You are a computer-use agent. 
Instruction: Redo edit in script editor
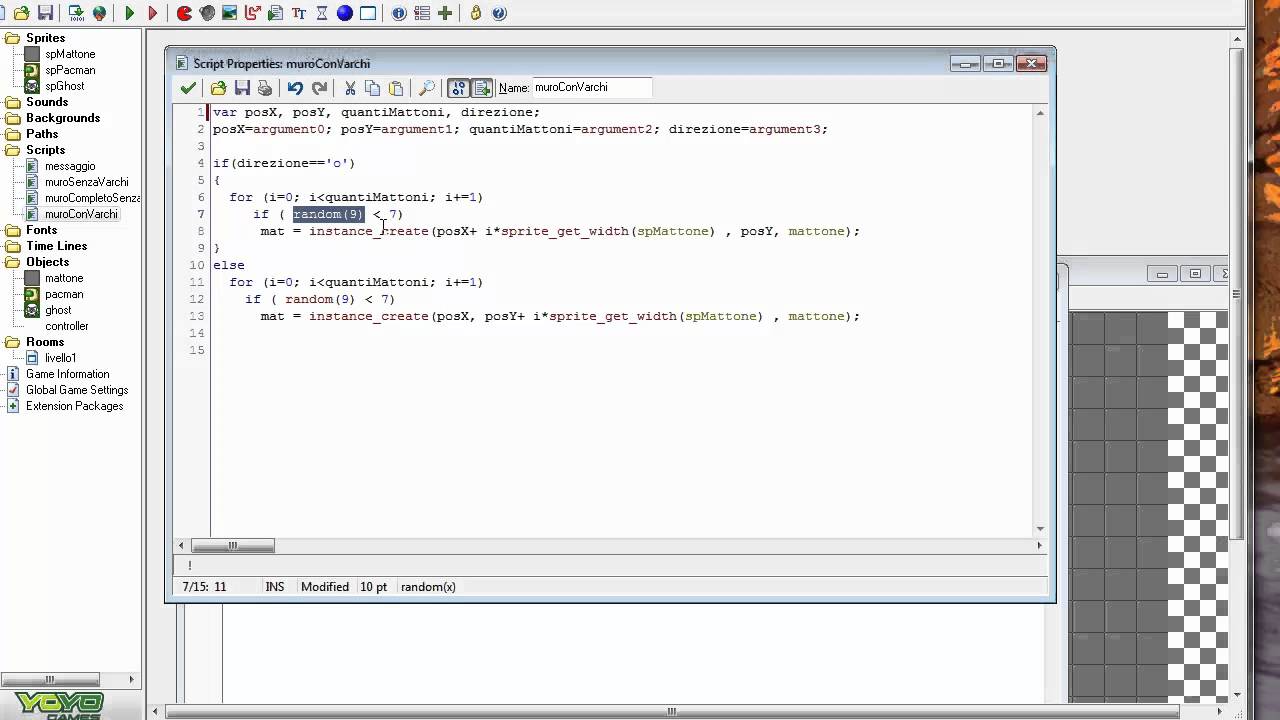pyautogui.click(x=319, y=88)
